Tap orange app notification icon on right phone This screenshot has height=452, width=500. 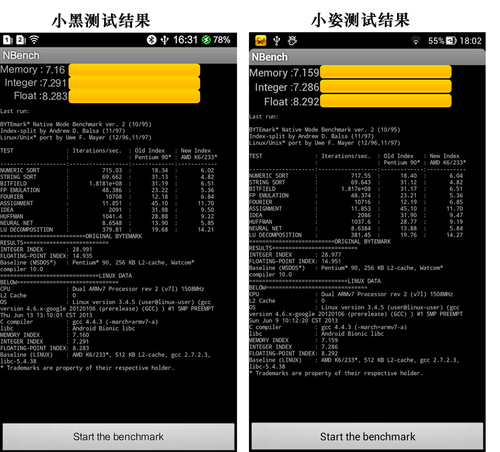(x=261, y=41)
